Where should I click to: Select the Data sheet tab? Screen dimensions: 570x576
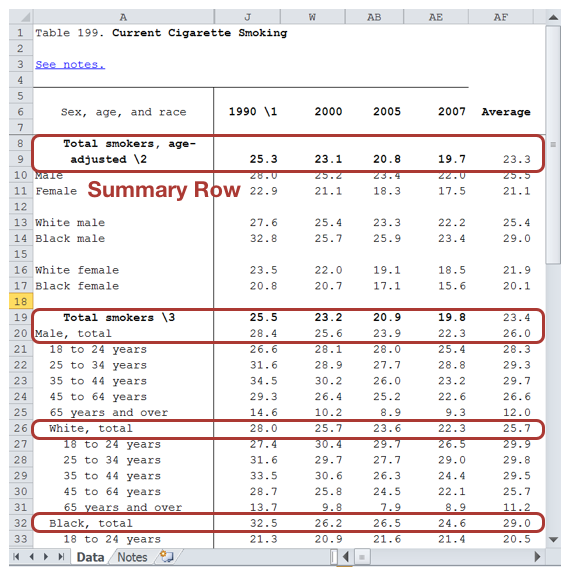pos(90,557)
